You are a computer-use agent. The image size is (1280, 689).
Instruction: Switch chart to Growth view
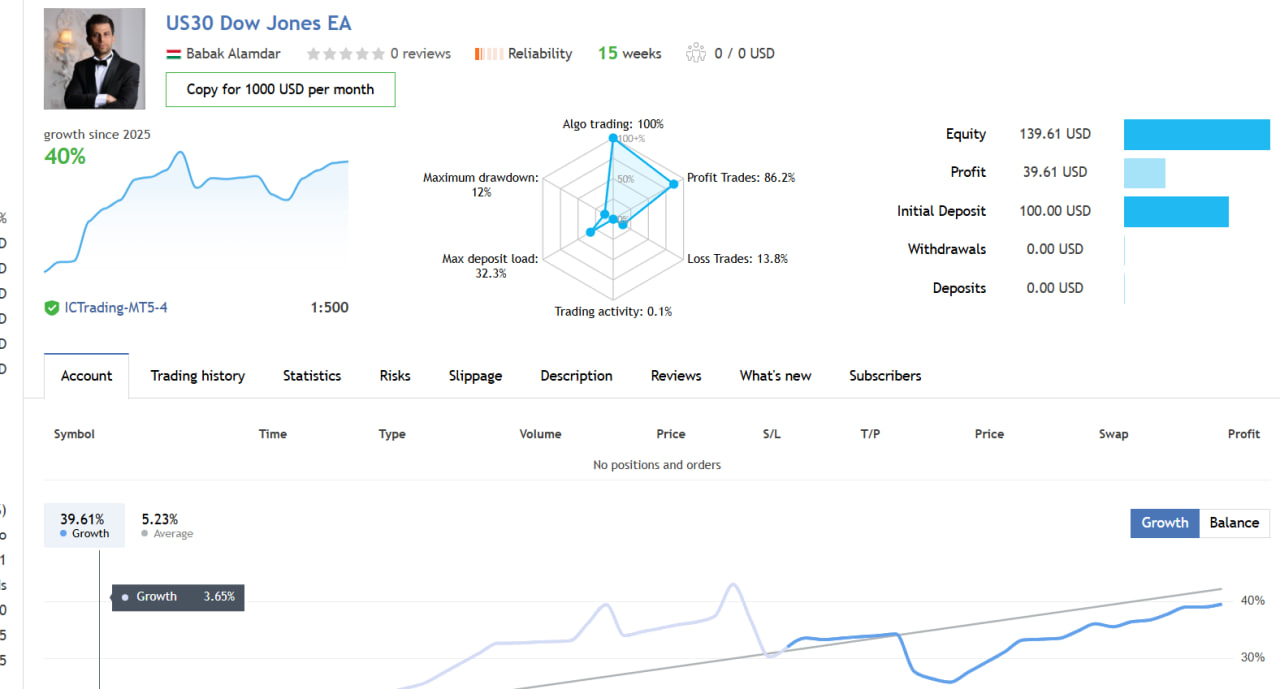pyautogui.click(x=1164, y=523)
